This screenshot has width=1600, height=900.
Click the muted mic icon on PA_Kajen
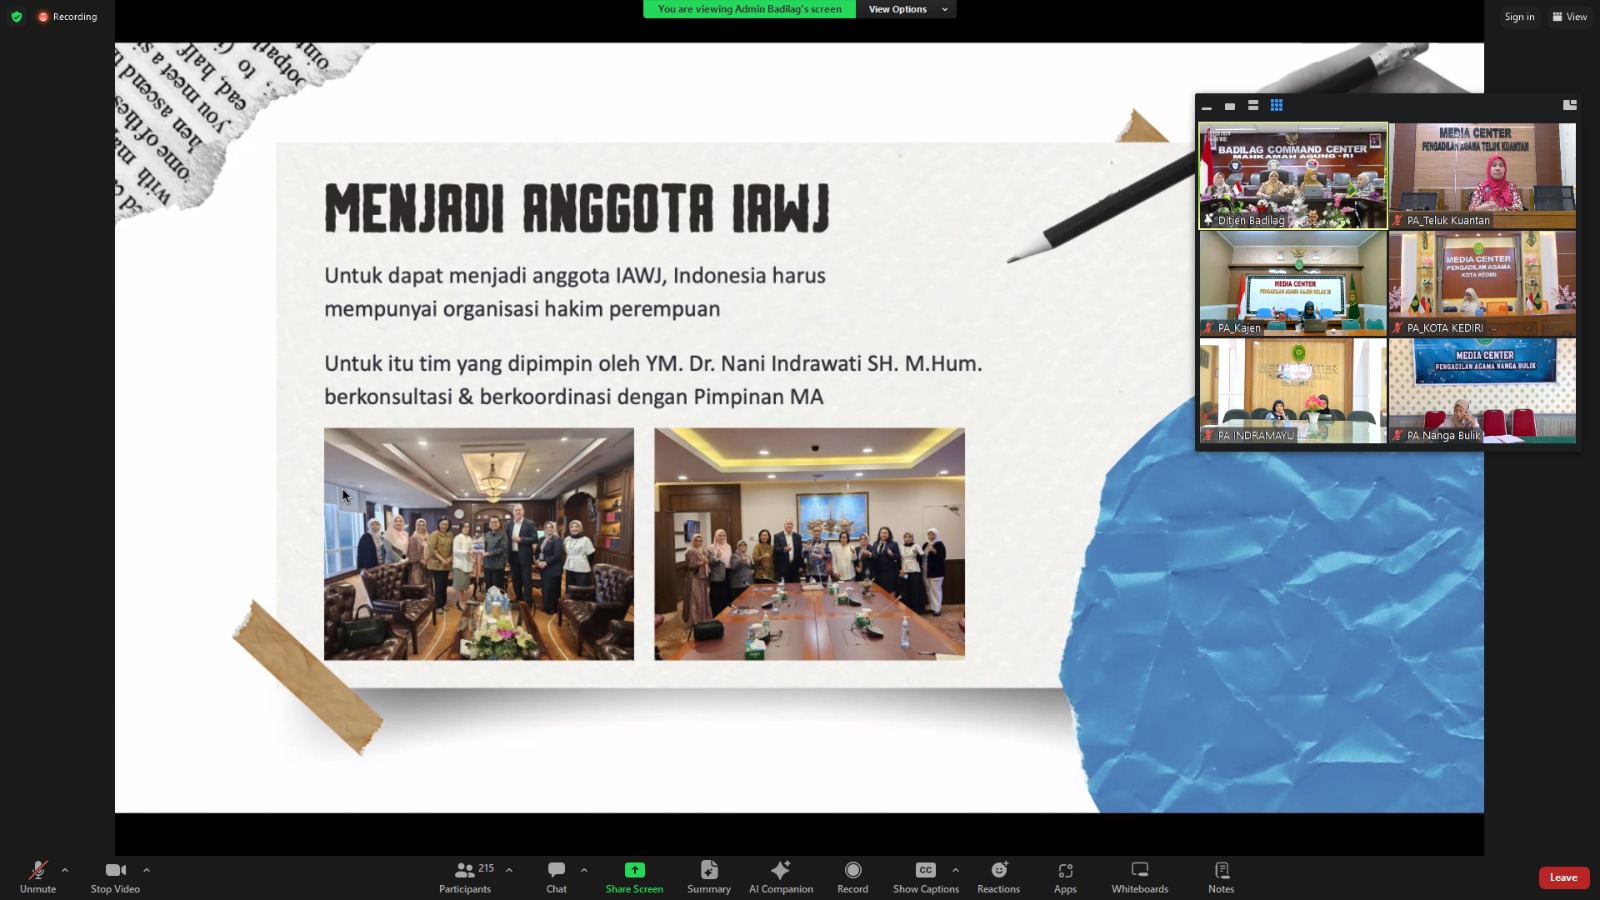[x=1208, y=328]
